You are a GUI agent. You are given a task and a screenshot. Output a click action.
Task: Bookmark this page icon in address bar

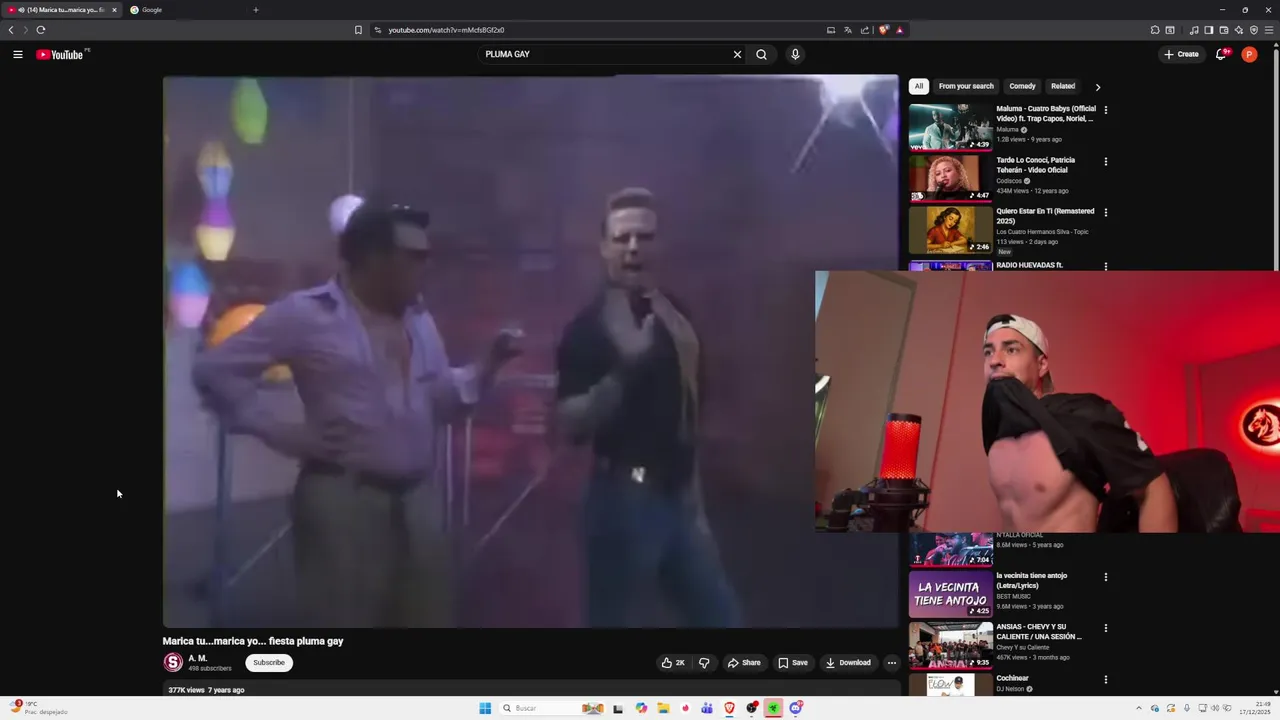(358, 30)
